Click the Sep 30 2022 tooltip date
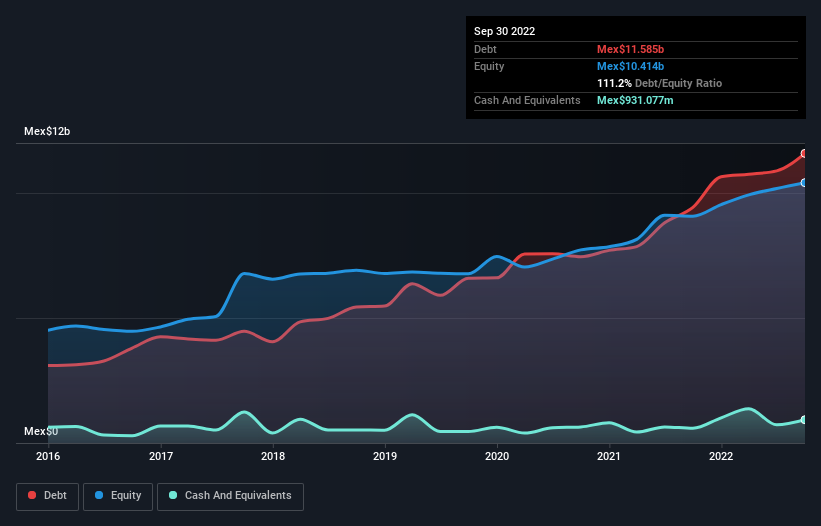821x526 pixels. (x=504, y=31)
